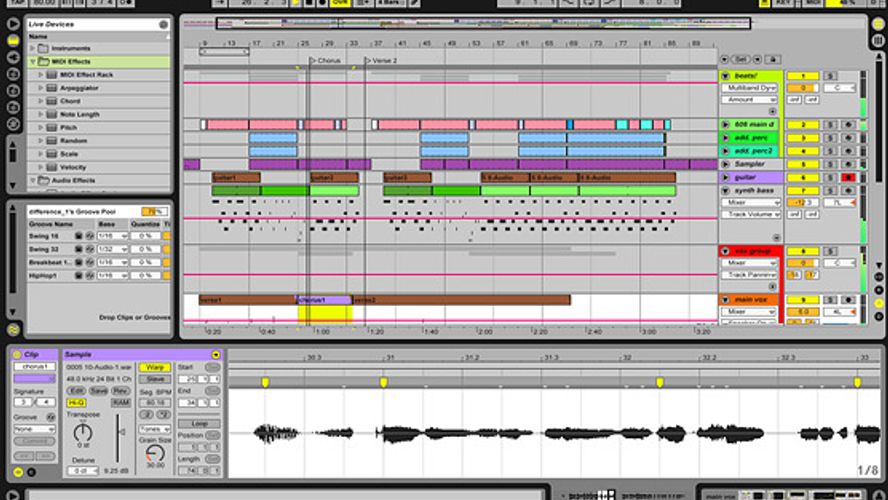Screen dimensions: 888x500
Task: Expand the Arpeggiator device
Action: click(41, 88)
